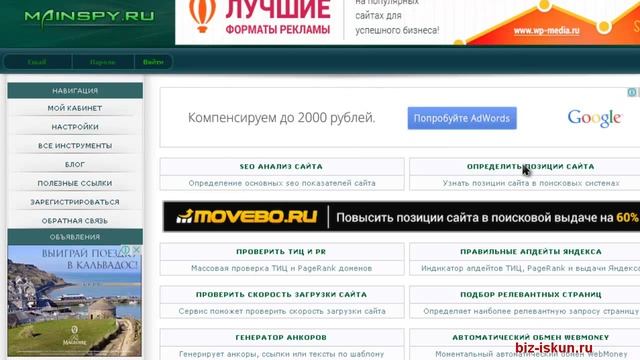Screen dimensions: 640x360
Task: Focus the password login field
Action: [x=103, y=62]
